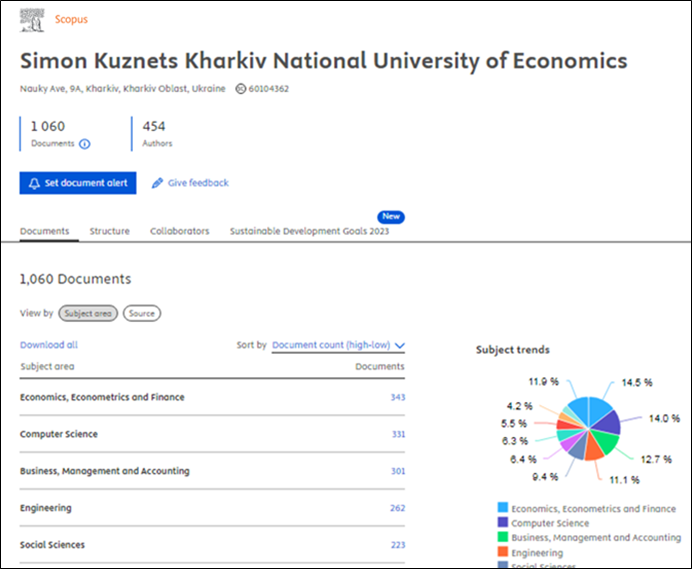Click the 11.9 % pie chart label
692x569 pixels.
point(544,381)
